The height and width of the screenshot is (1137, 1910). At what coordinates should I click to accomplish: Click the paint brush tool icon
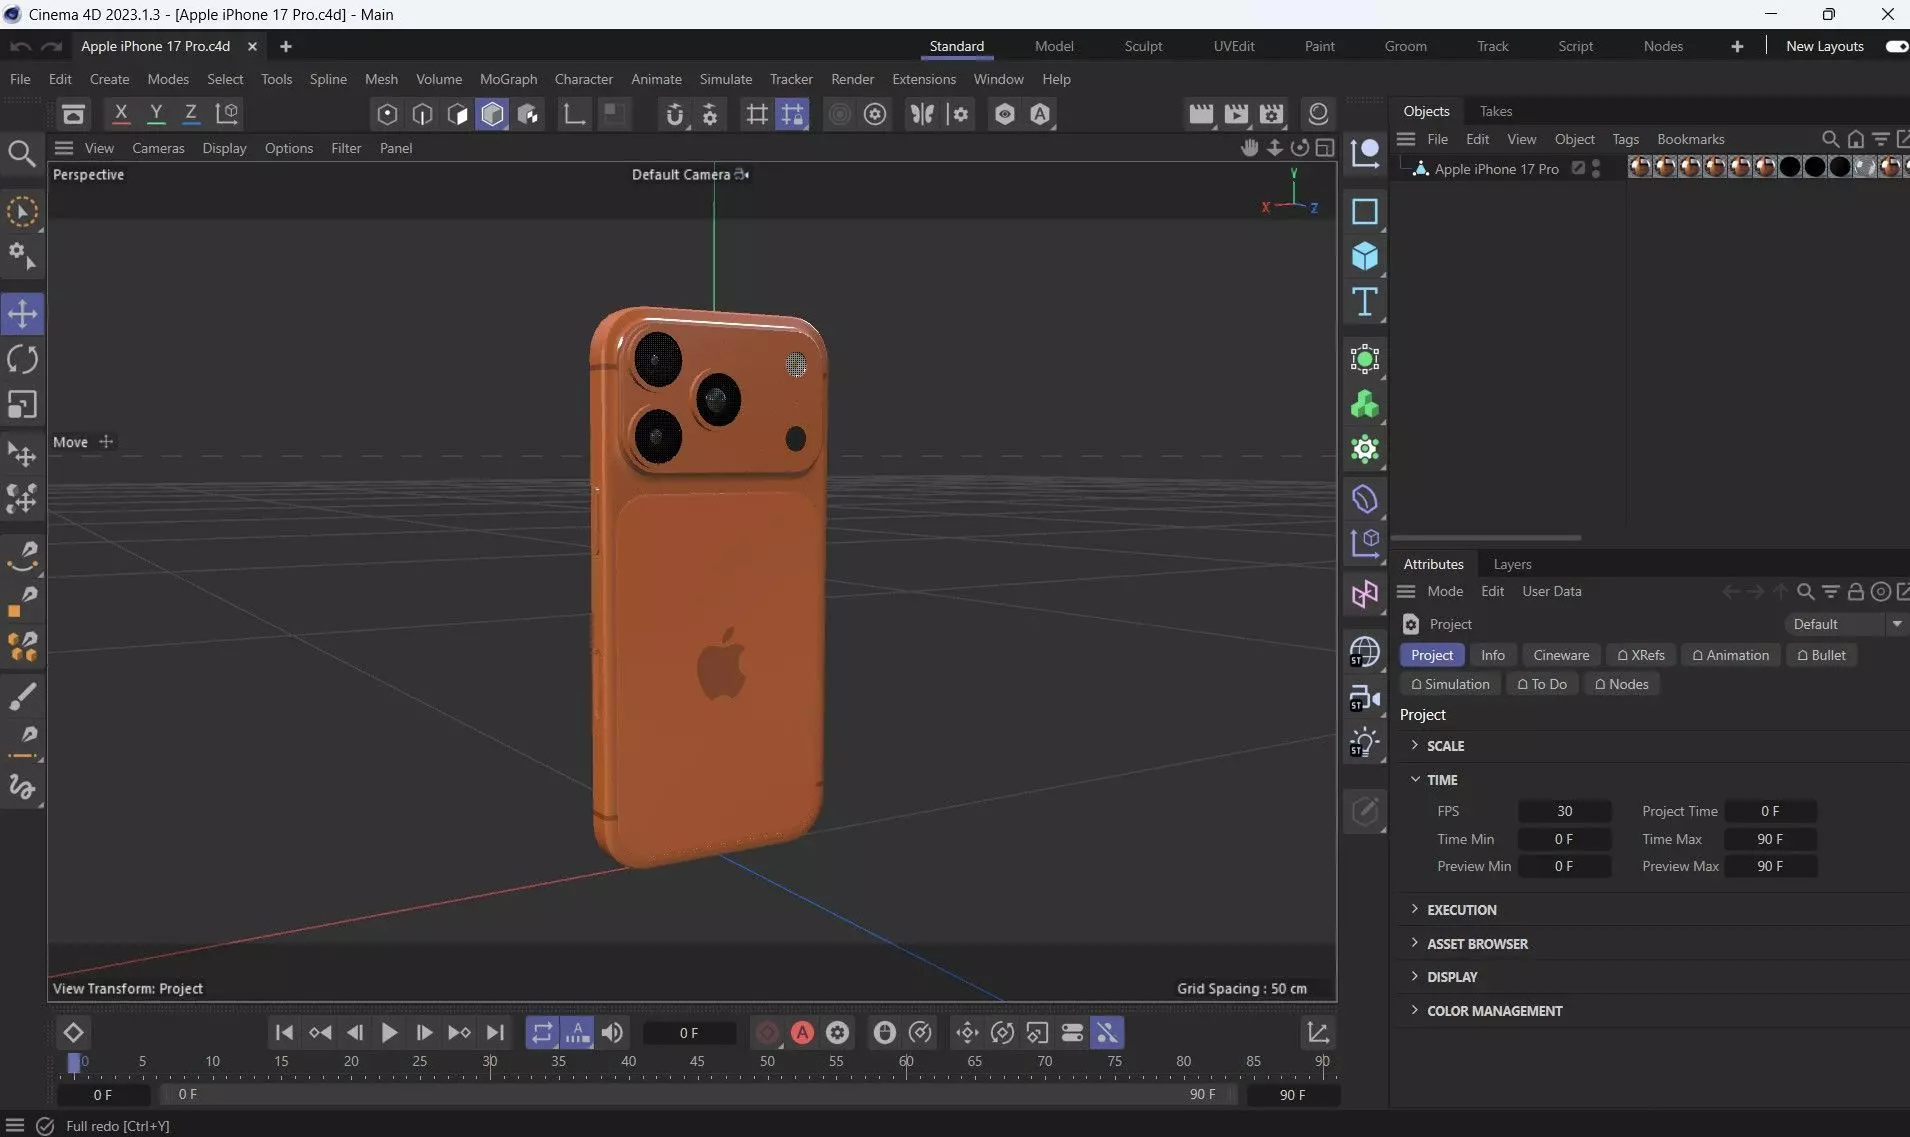(x=22, y=696)
